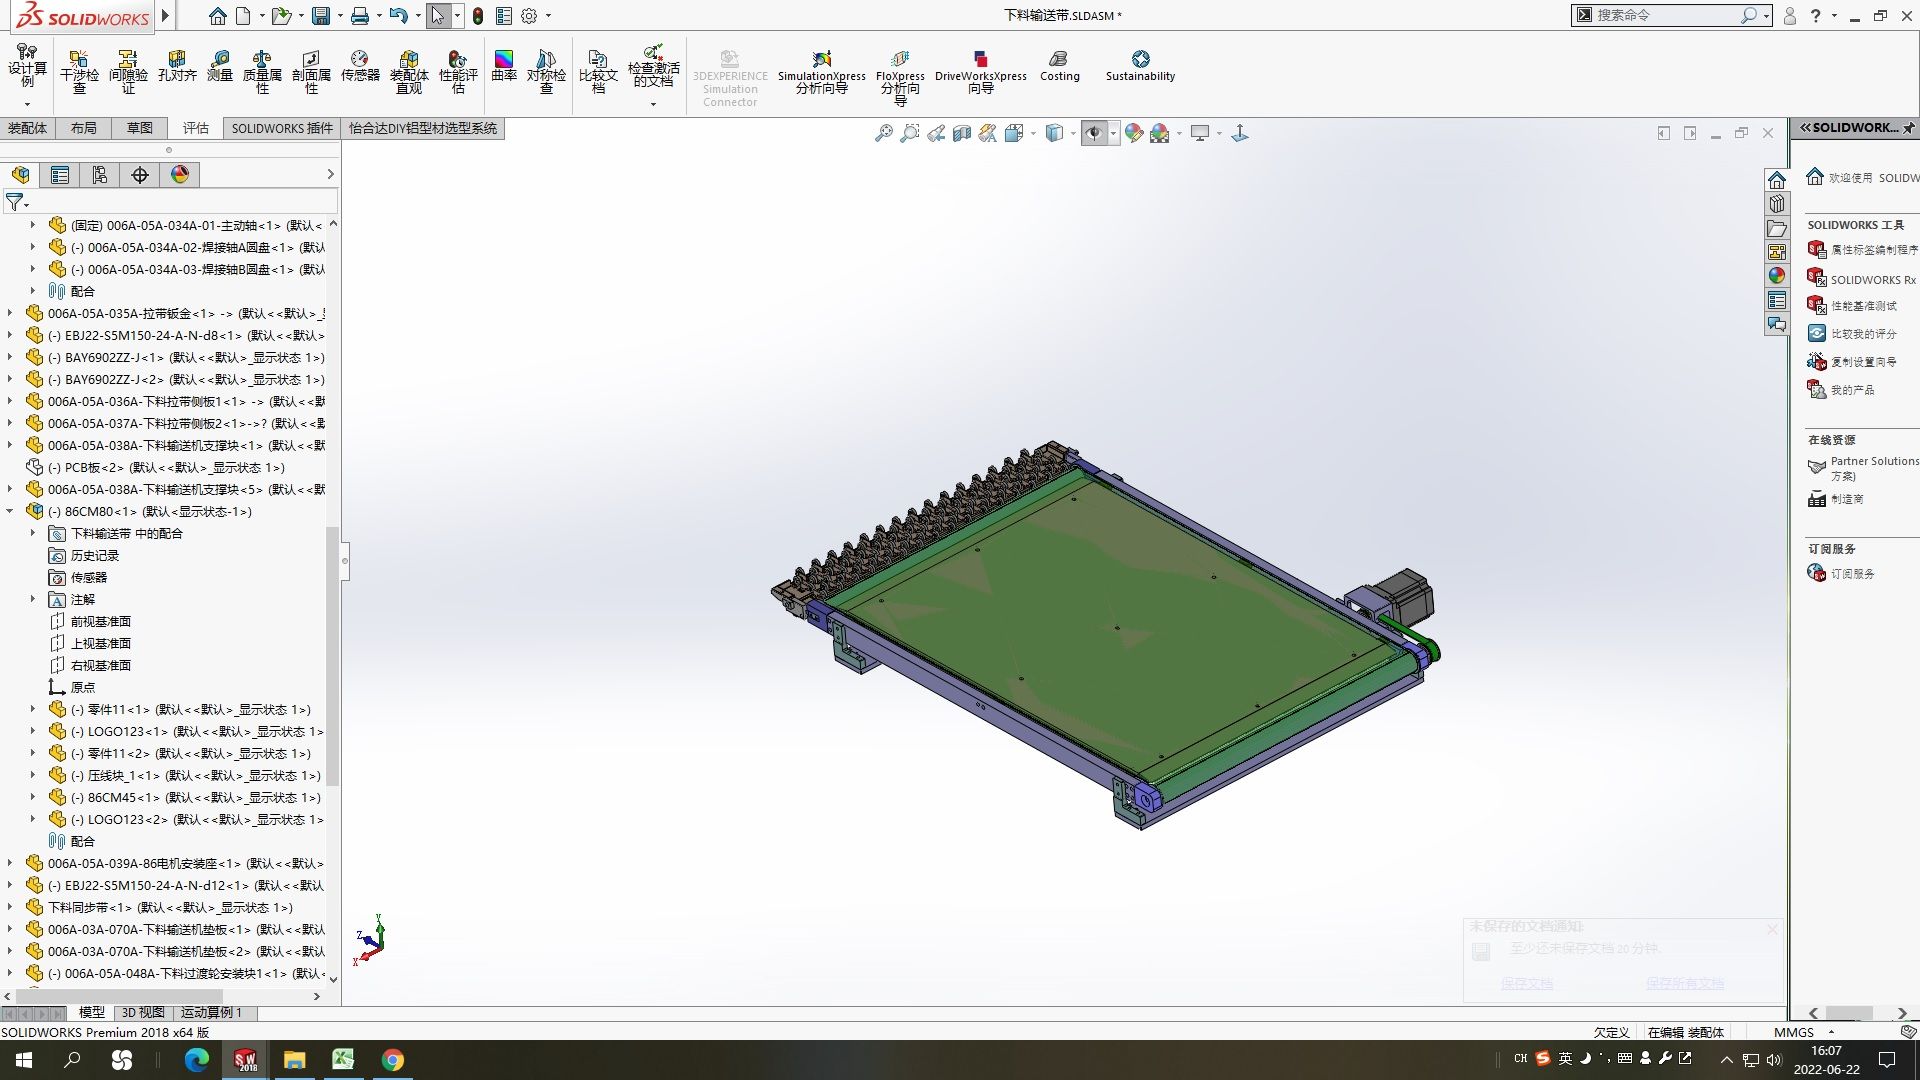Toggle Curvature (曲率) display

[x=504, y=66]
